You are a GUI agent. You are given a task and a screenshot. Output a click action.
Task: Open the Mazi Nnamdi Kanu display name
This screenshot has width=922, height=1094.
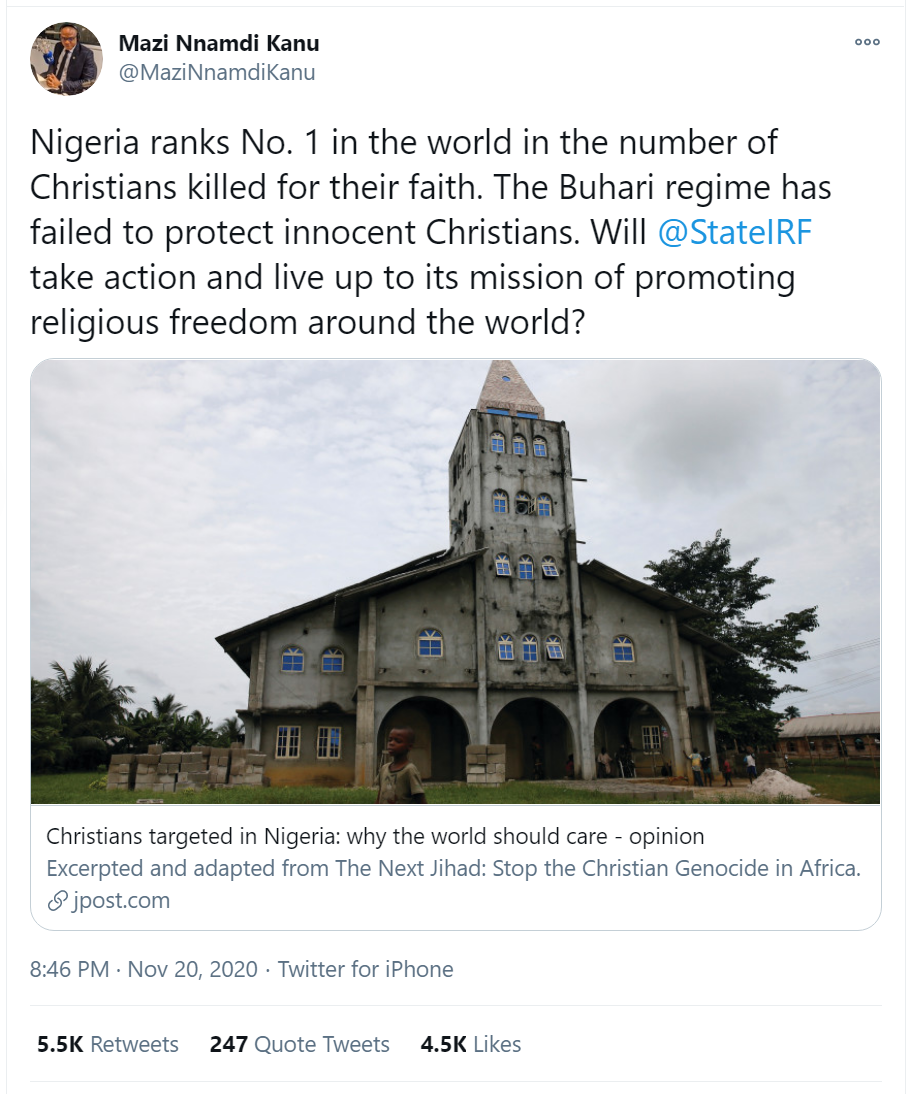(x=219, y=44)
